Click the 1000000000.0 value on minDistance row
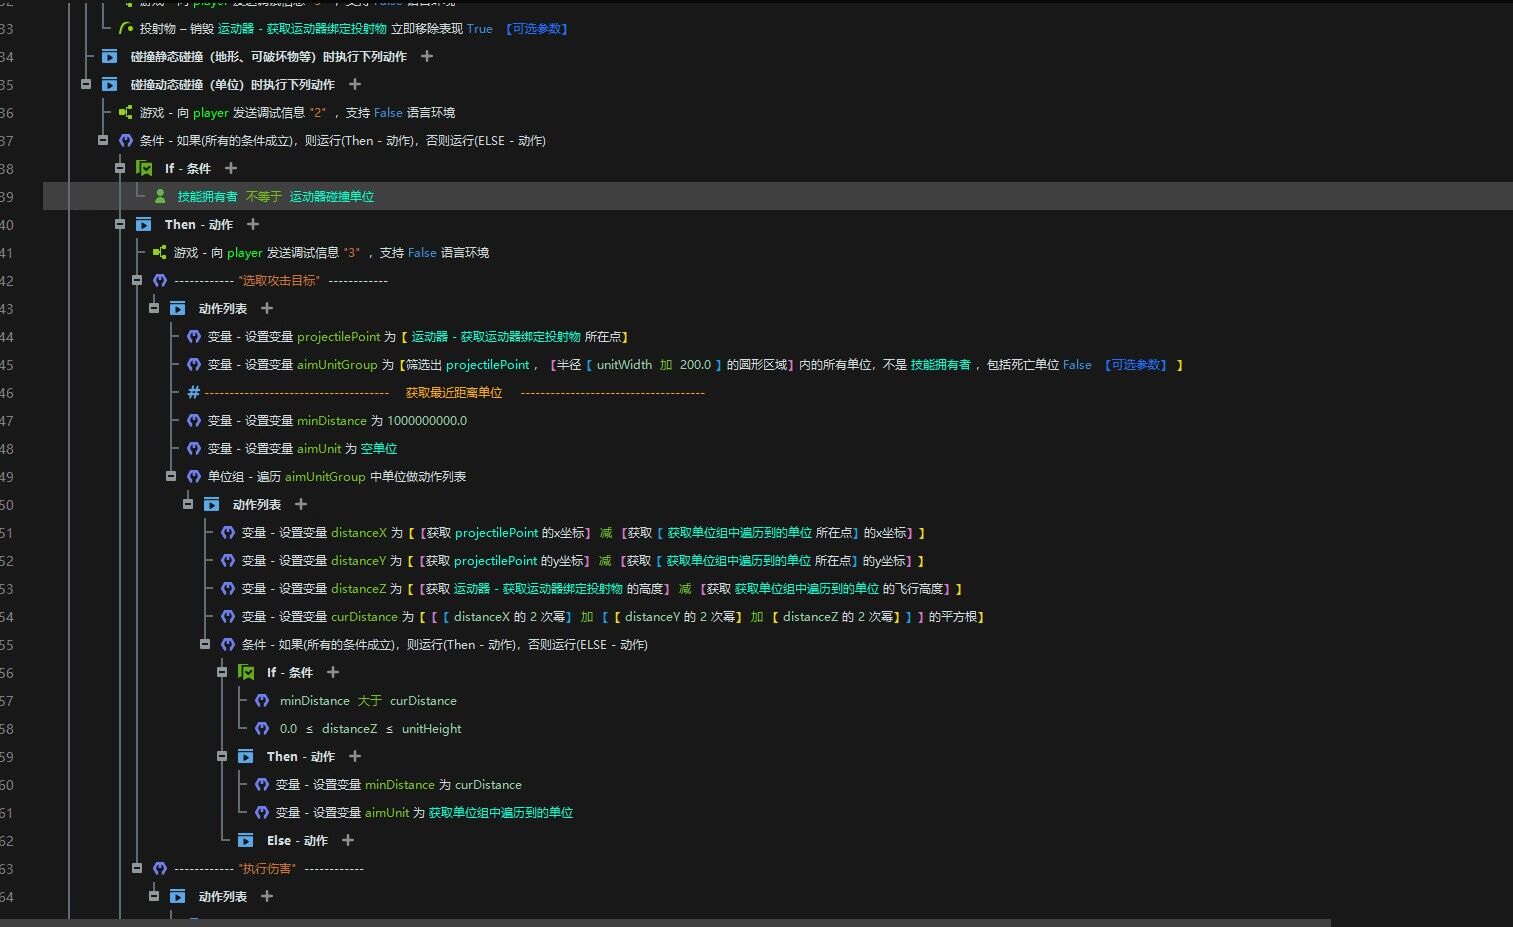 pyautogui.click(x=427, y=420)
